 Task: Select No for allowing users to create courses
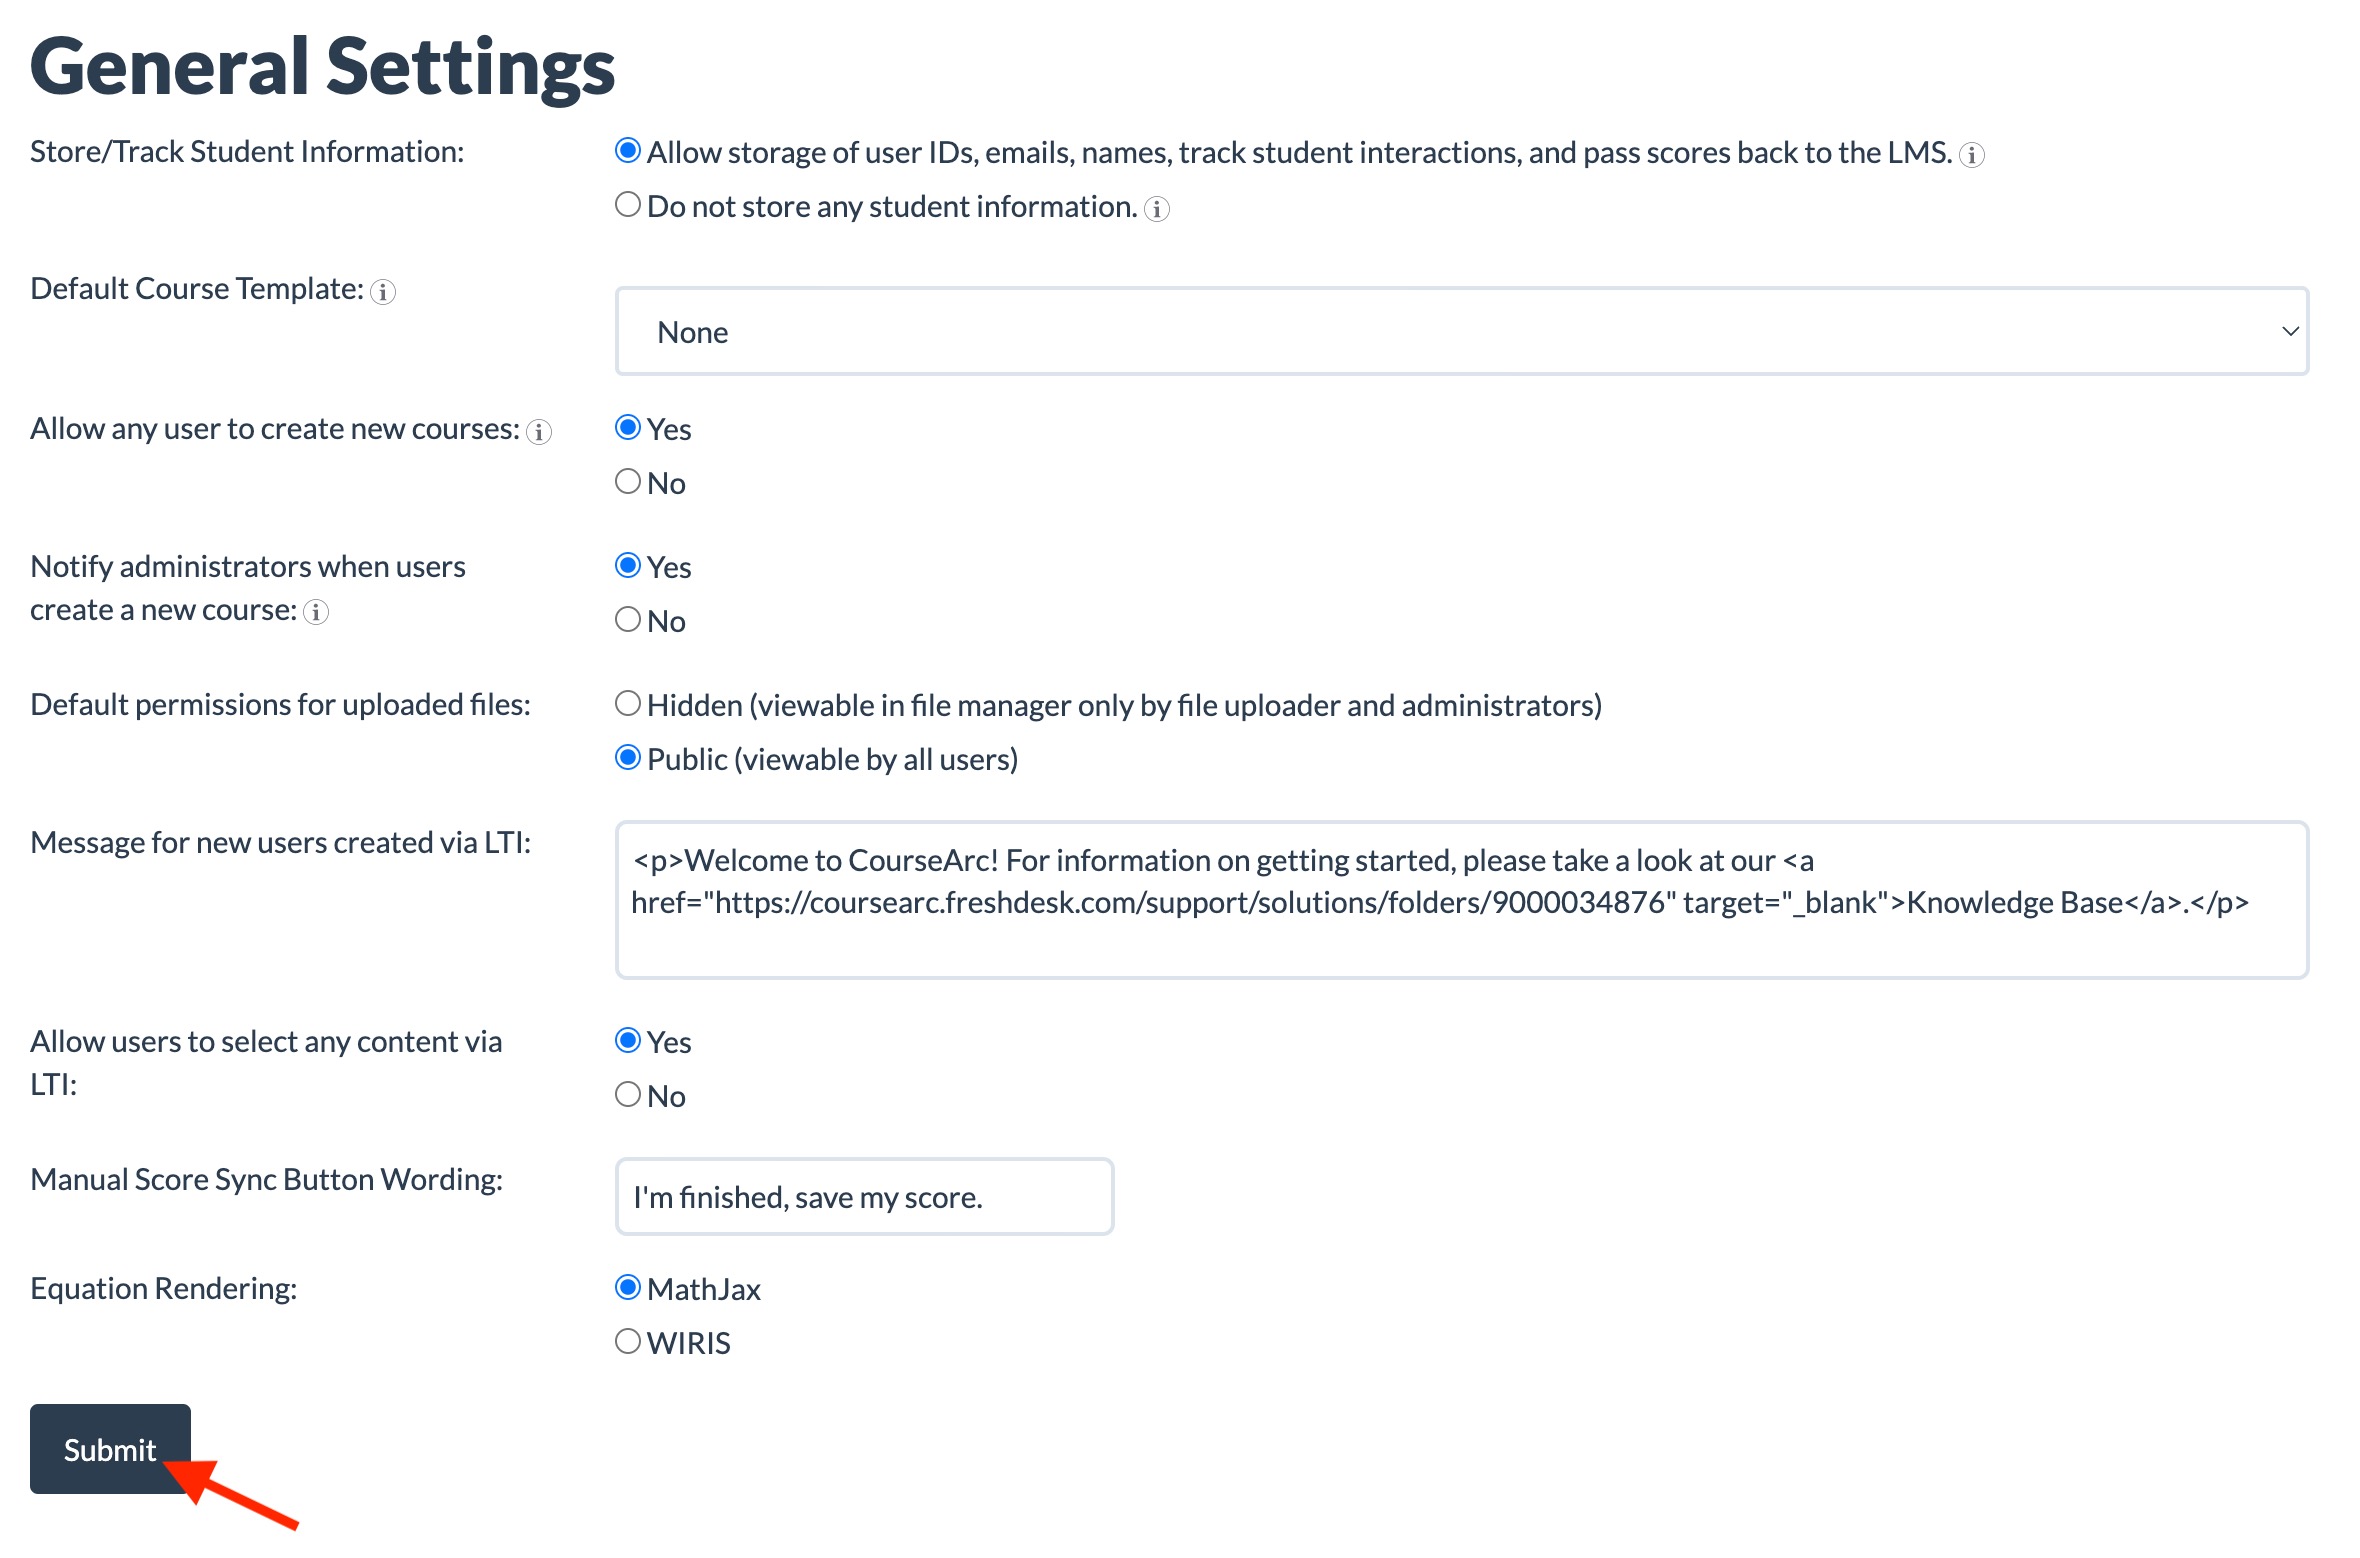pos(628,482)
